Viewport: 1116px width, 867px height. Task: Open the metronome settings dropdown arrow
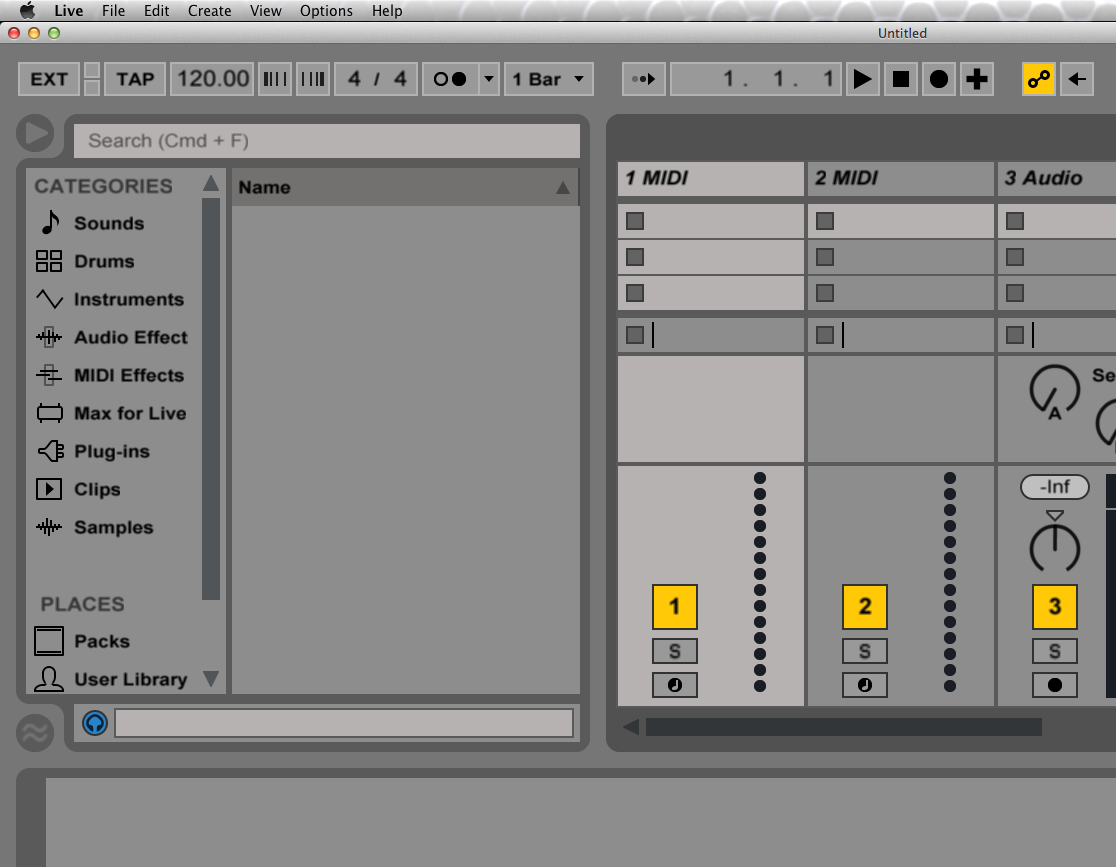click(x=488, y=79)
